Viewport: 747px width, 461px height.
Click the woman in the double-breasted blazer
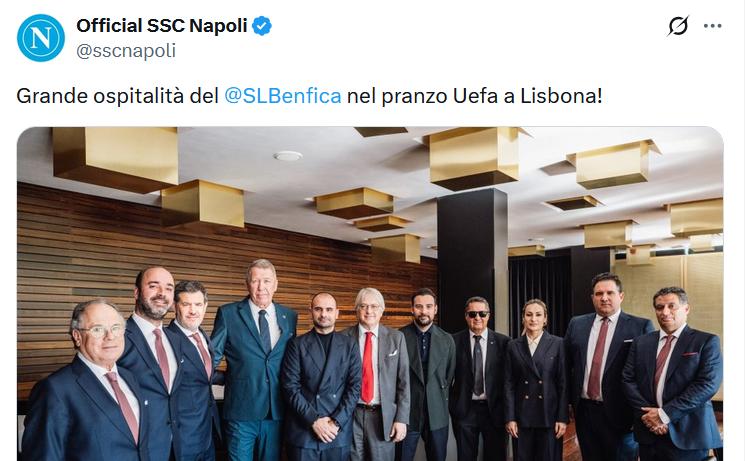[535, 380]
